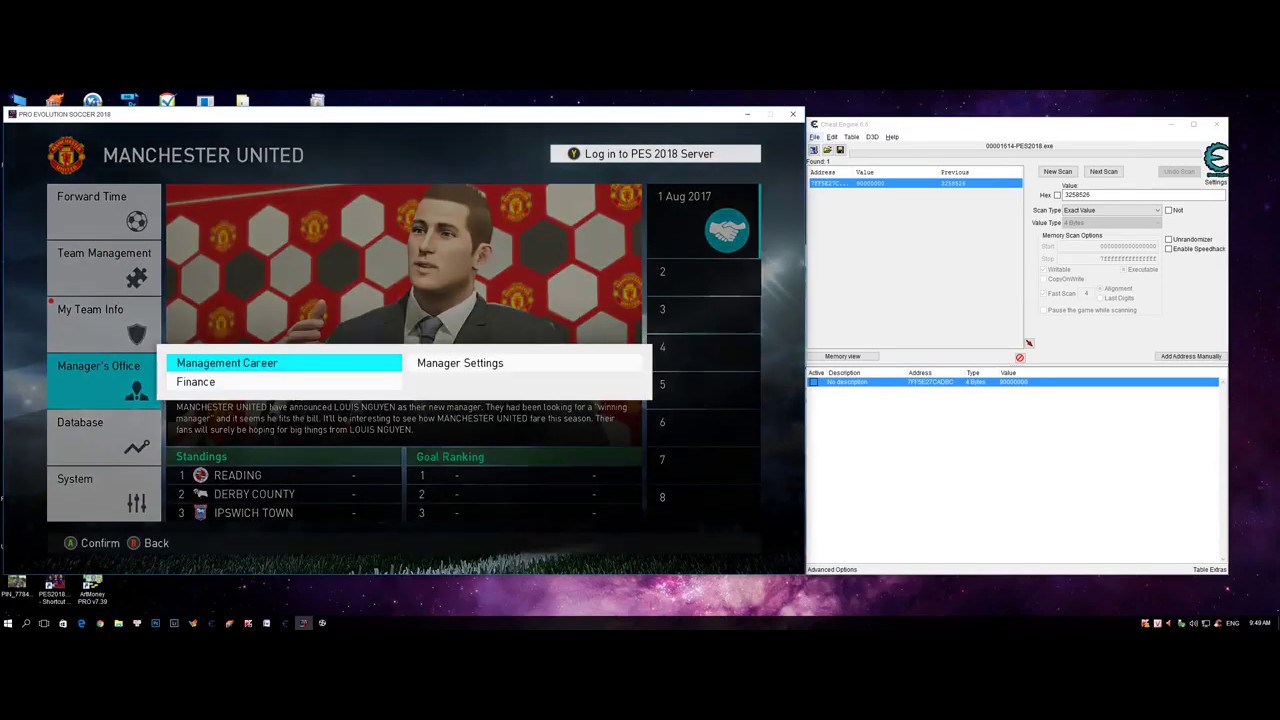1280x720 pixels.
Task: Select Management Career menu option
Action: point(284,363)
